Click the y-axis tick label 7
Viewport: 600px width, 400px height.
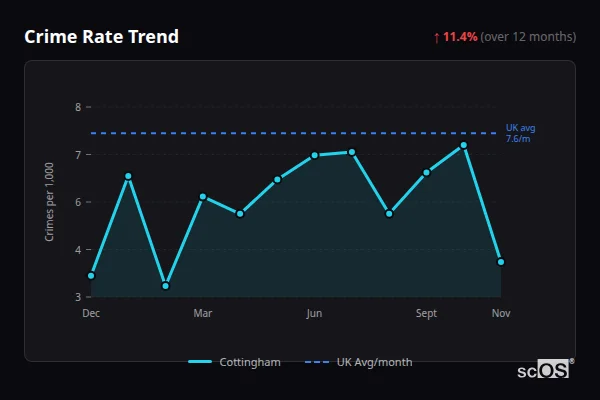click(78, 155)
